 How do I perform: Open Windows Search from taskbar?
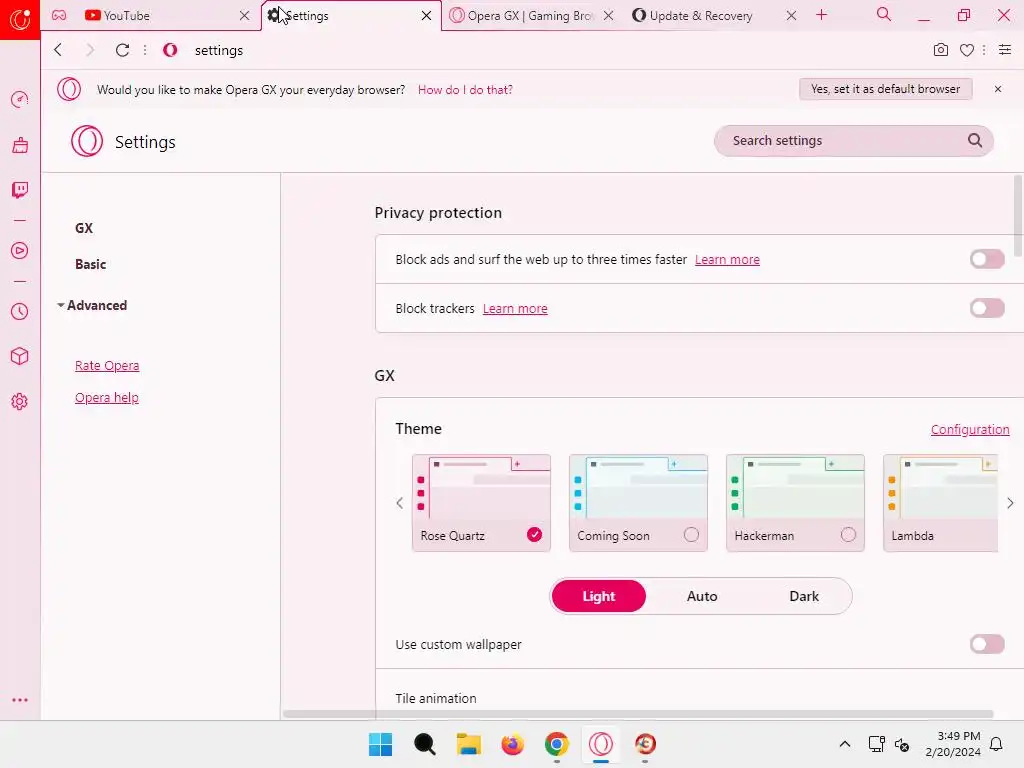pyautogui.click(x=424, y=744)
